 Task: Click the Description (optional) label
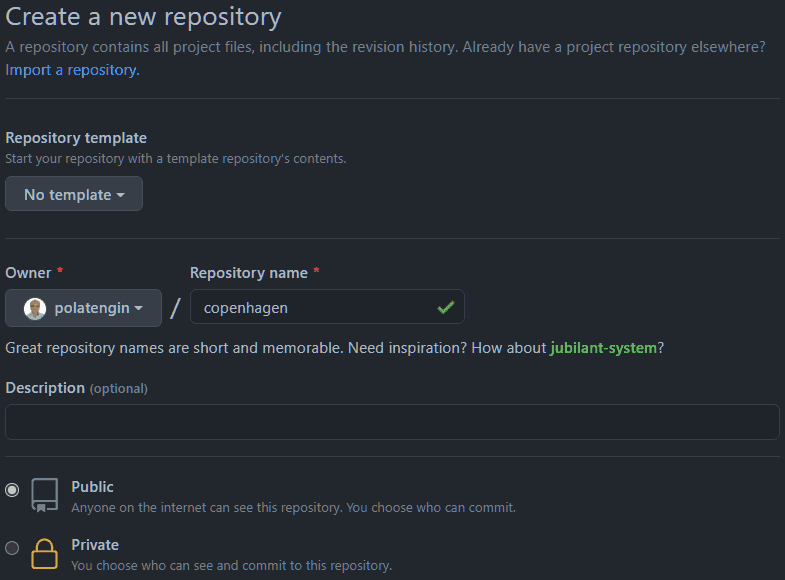pos(76,388)
